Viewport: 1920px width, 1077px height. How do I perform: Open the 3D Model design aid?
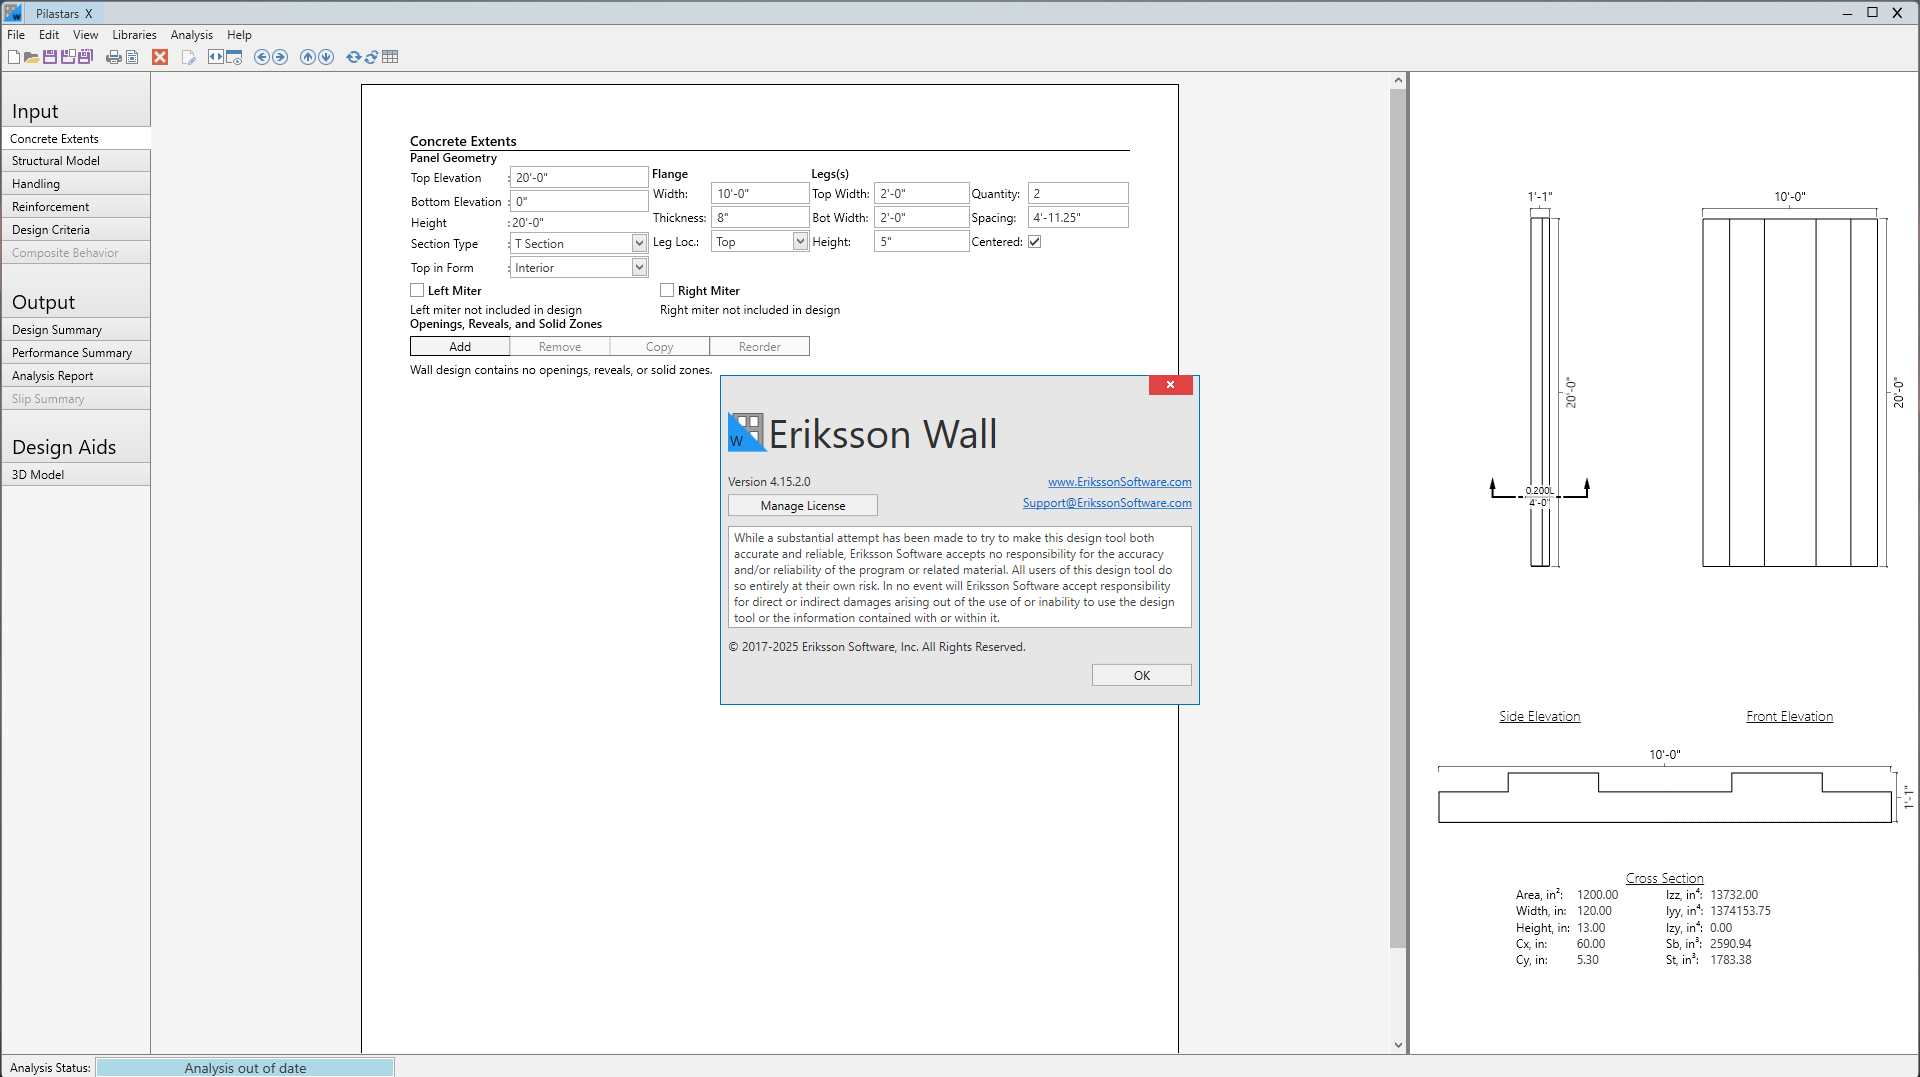tap(76, 475)
